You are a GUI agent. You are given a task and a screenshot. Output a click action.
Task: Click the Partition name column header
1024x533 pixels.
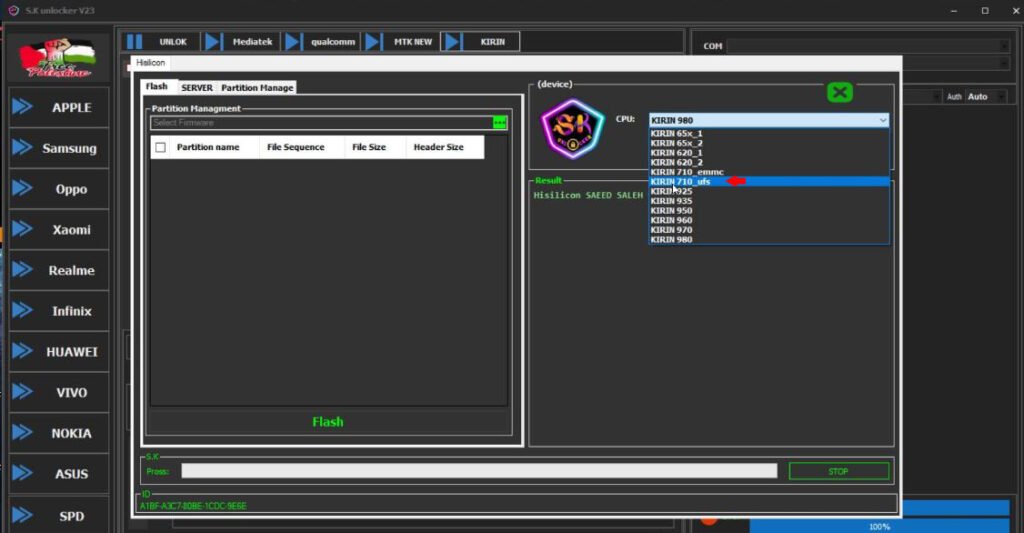coord(208,147)
